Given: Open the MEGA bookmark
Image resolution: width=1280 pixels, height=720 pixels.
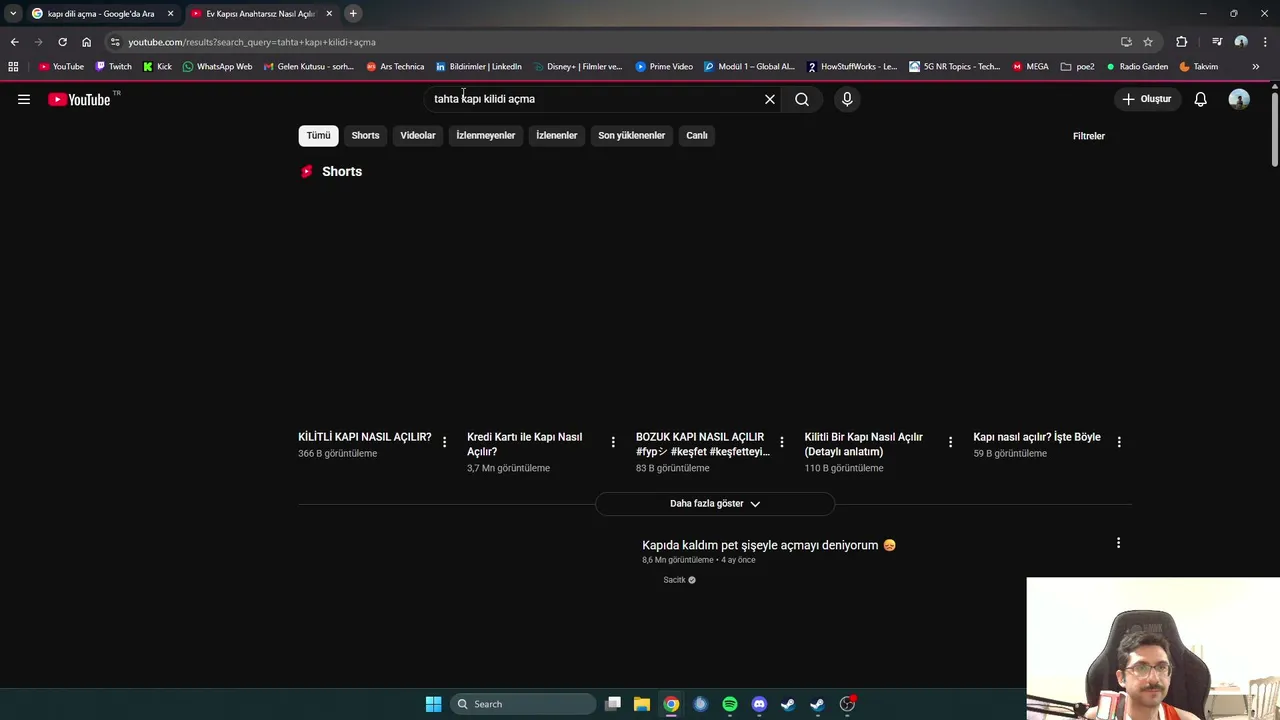Looking at the screenshot, I should (x=1030, y=67).
